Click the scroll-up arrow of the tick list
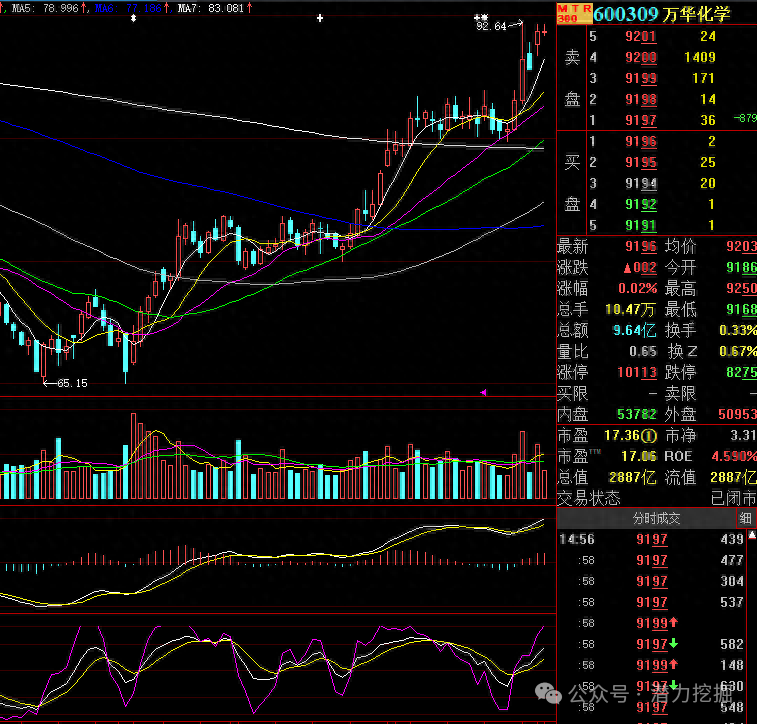This screenshot has width=757, height=724. click(752, 534)
